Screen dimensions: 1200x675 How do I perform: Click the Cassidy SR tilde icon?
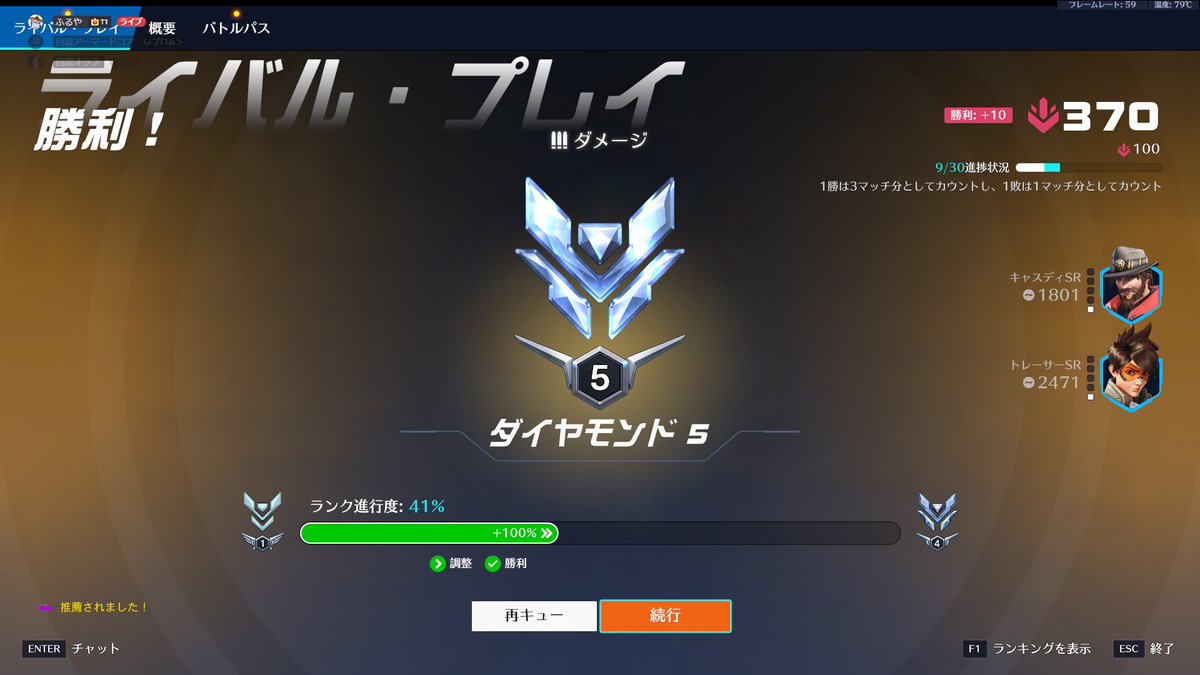1029,295
